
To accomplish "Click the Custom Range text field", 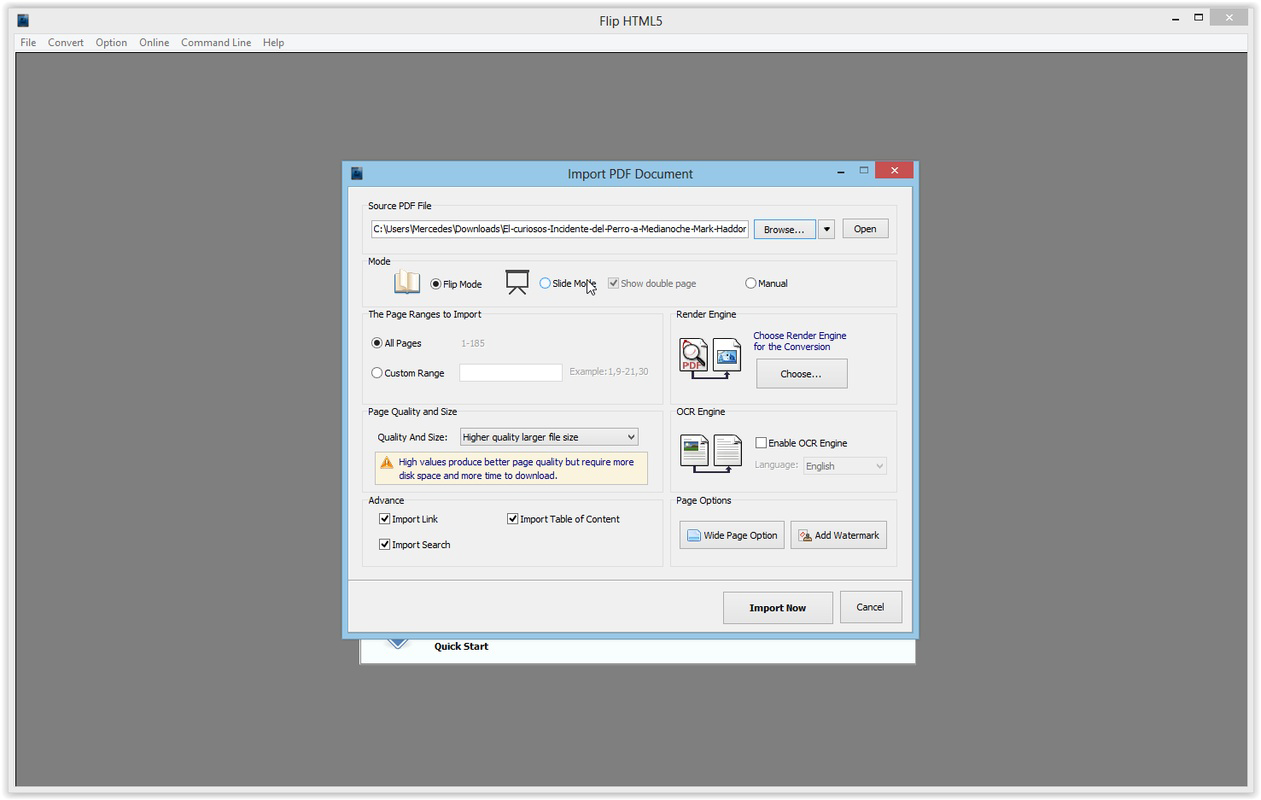I will tap(511, 372).
